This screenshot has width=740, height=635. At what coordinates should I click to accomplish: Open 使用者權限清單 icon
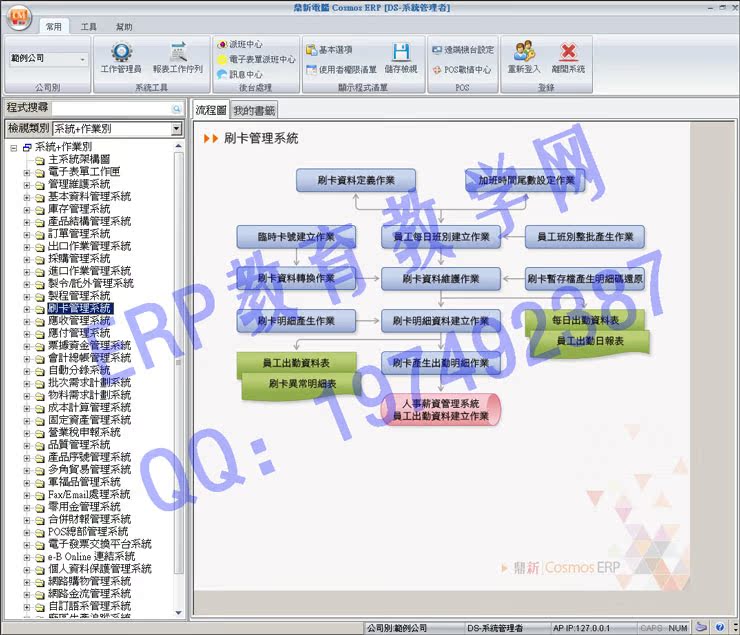311,69
